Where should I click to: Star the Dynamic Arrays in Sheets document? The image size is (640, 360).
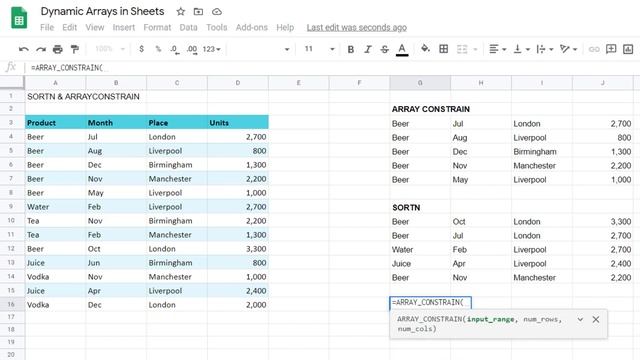[180, 12]
